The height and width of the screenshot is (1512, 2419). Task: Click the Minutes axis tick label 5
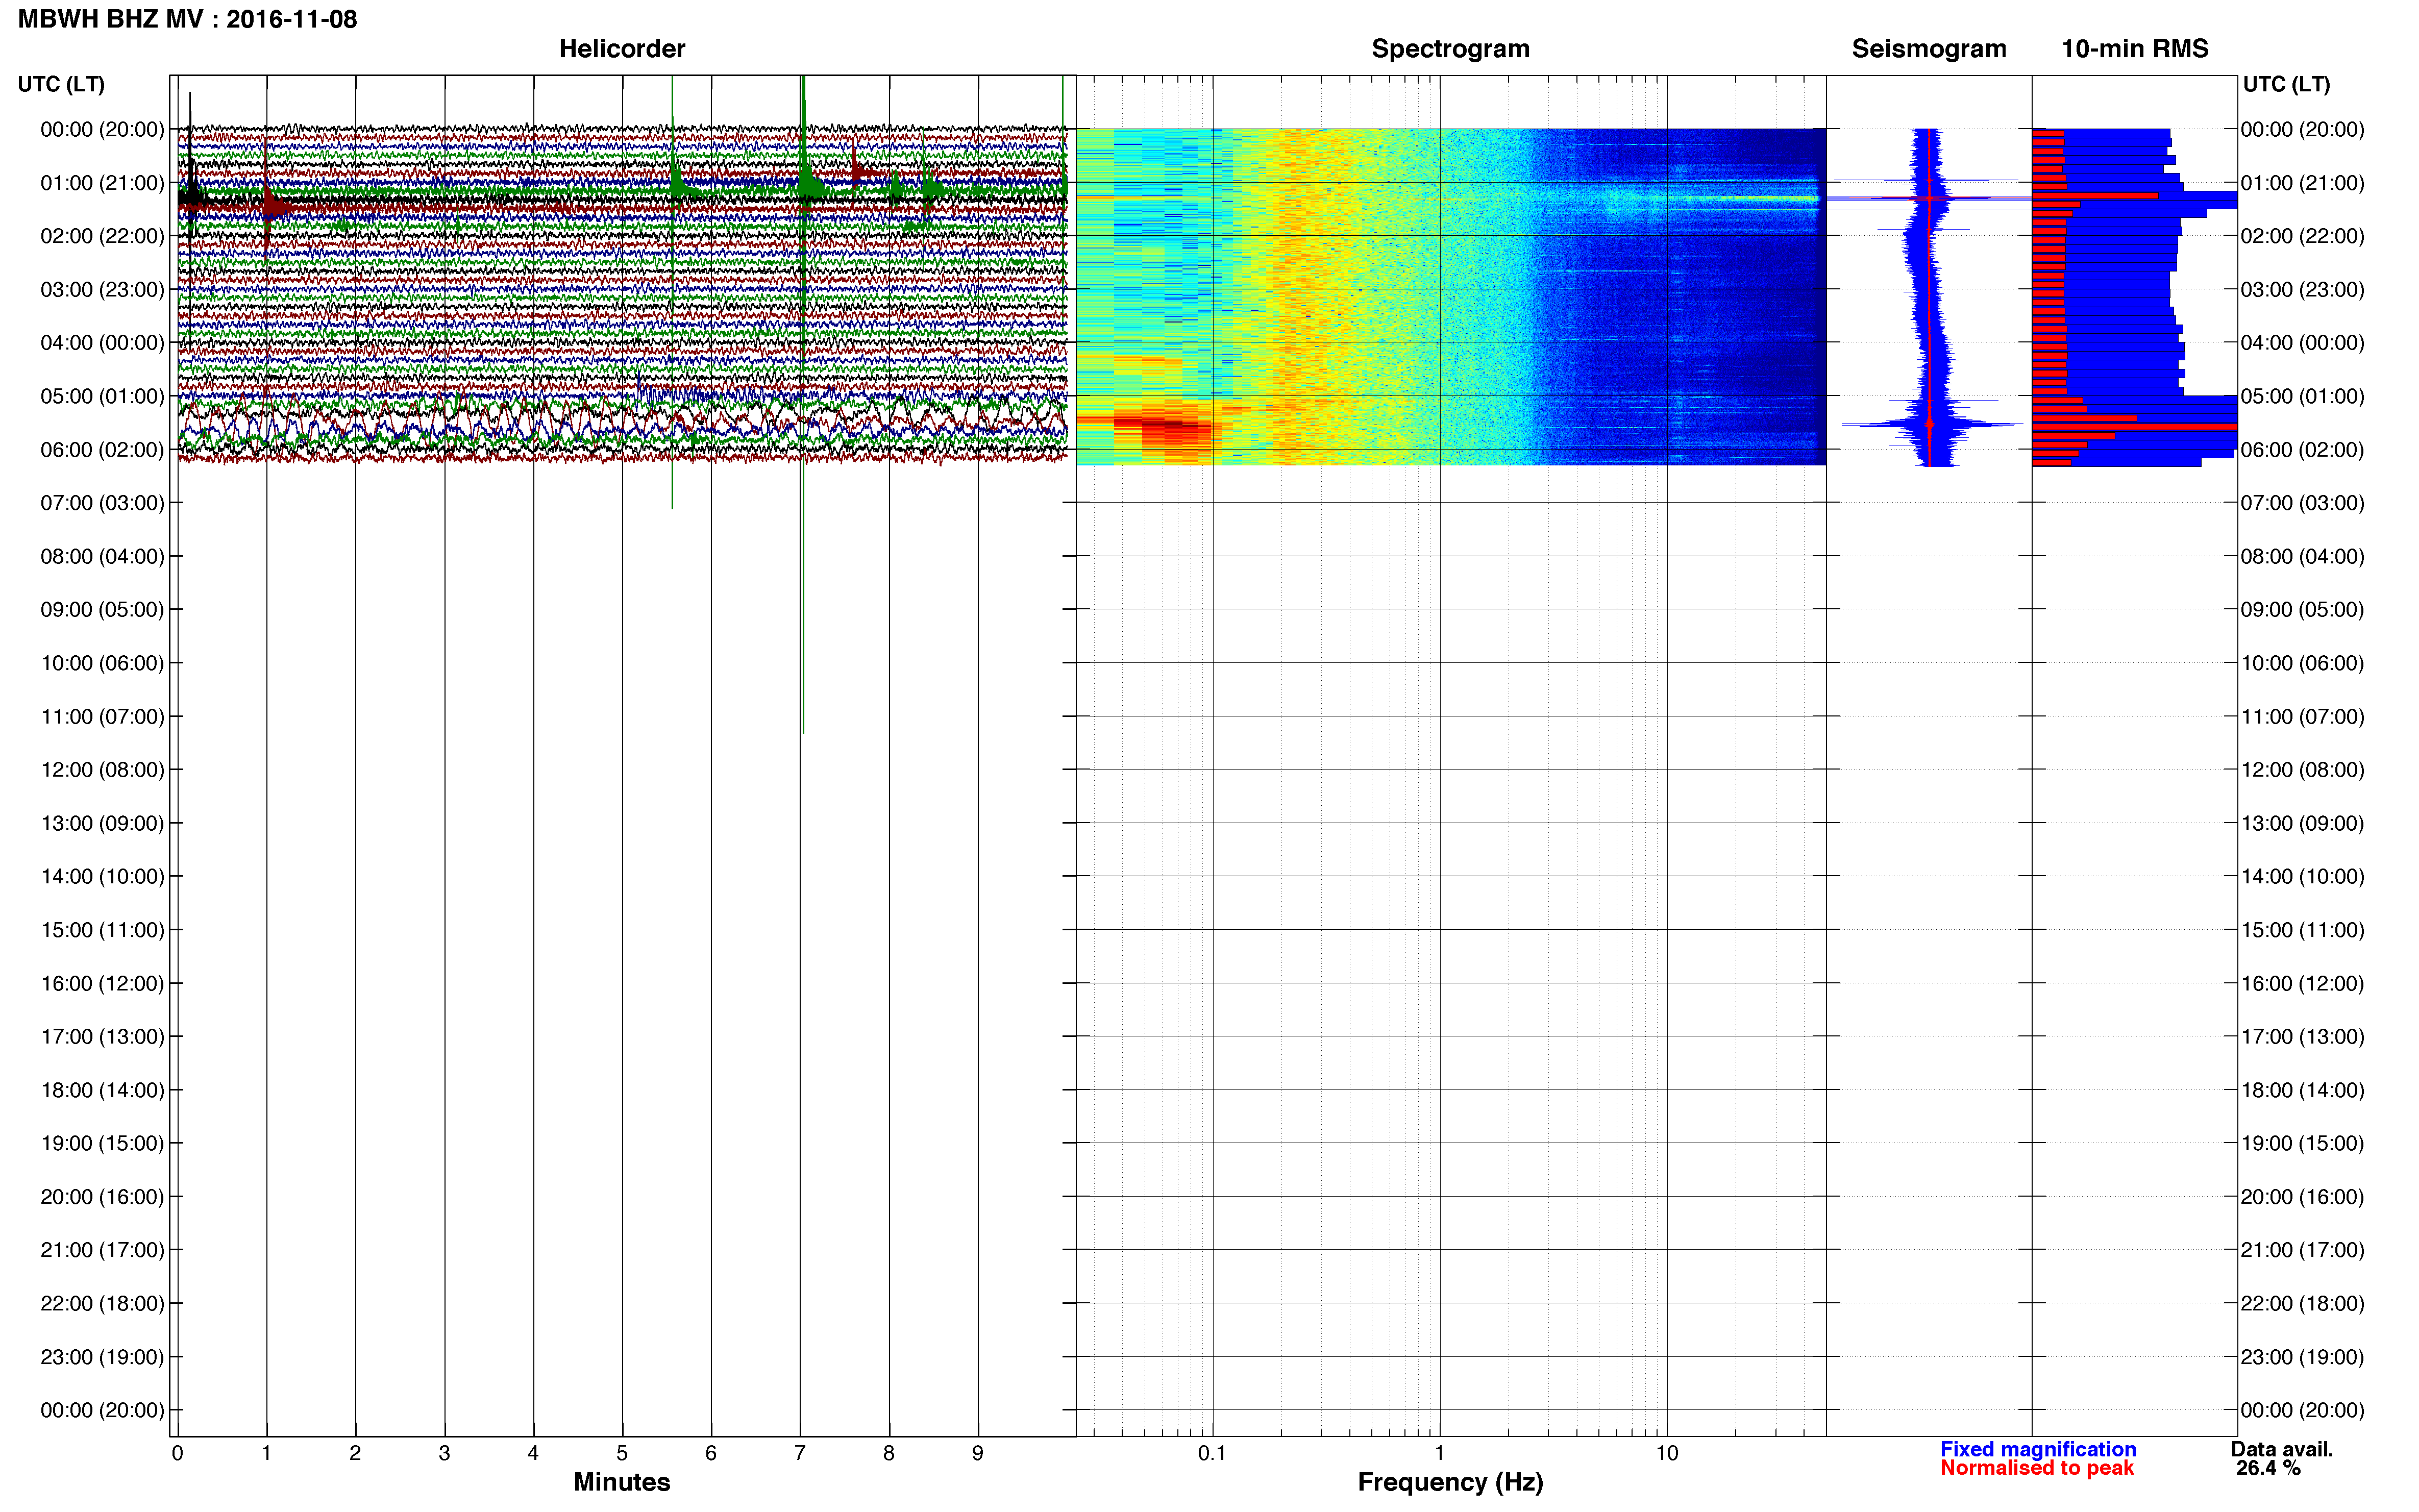click(622, 1453)
